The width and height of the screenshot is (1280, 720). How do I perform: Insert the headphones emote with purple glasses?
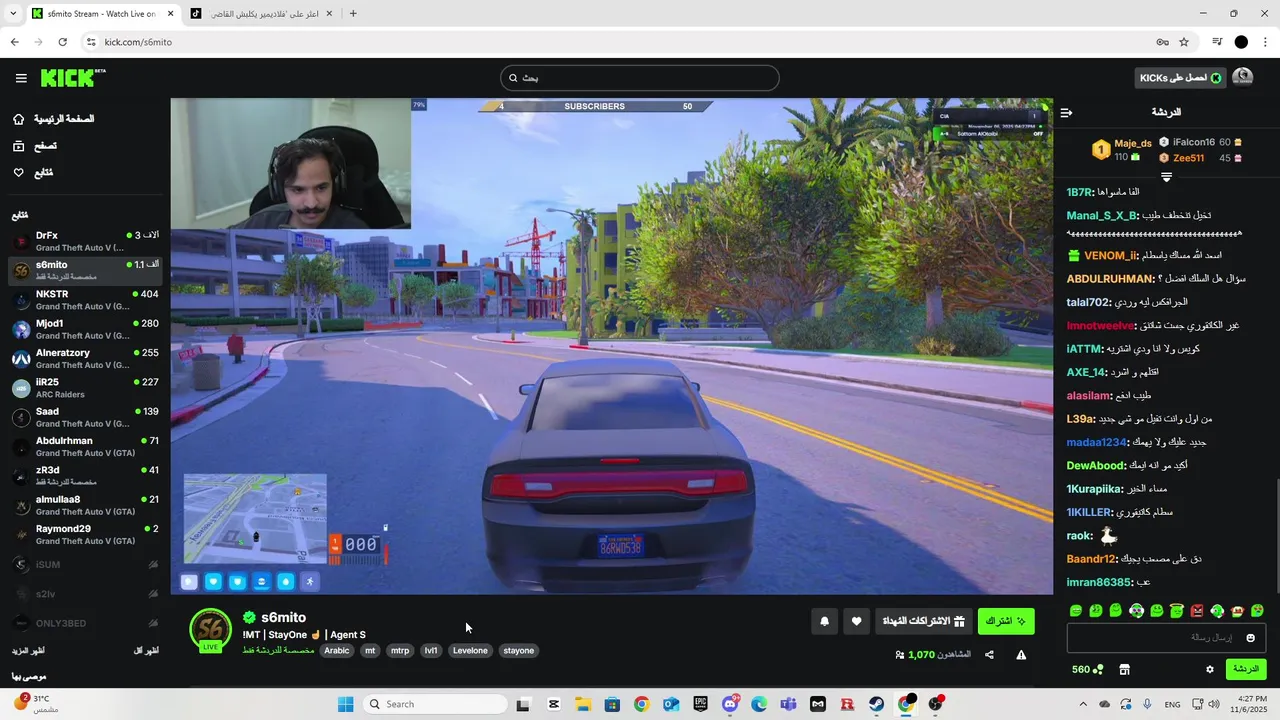(1136, 610)
